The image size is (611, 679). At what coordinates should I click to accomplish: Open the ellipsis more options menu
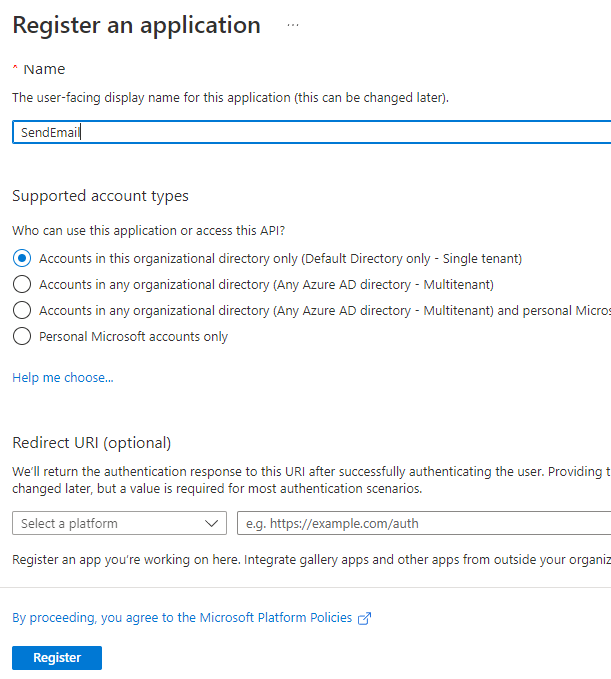(x=293, y=25)
